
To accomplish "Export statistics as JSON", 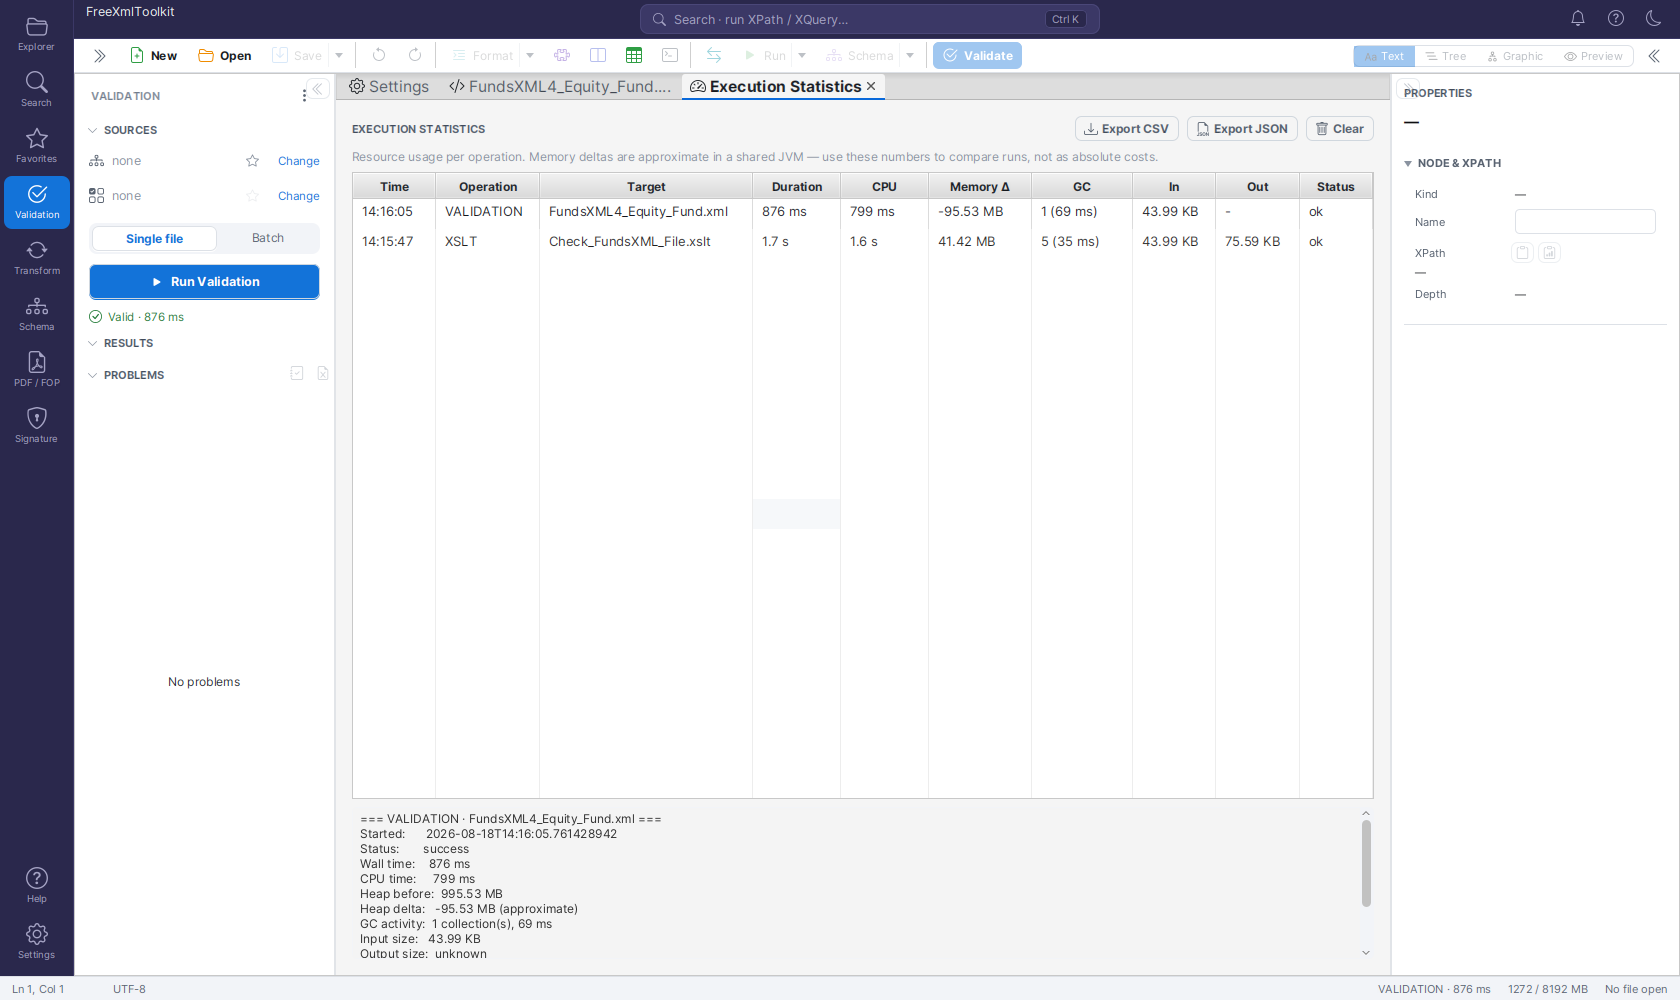I will tap(1242, 129).
